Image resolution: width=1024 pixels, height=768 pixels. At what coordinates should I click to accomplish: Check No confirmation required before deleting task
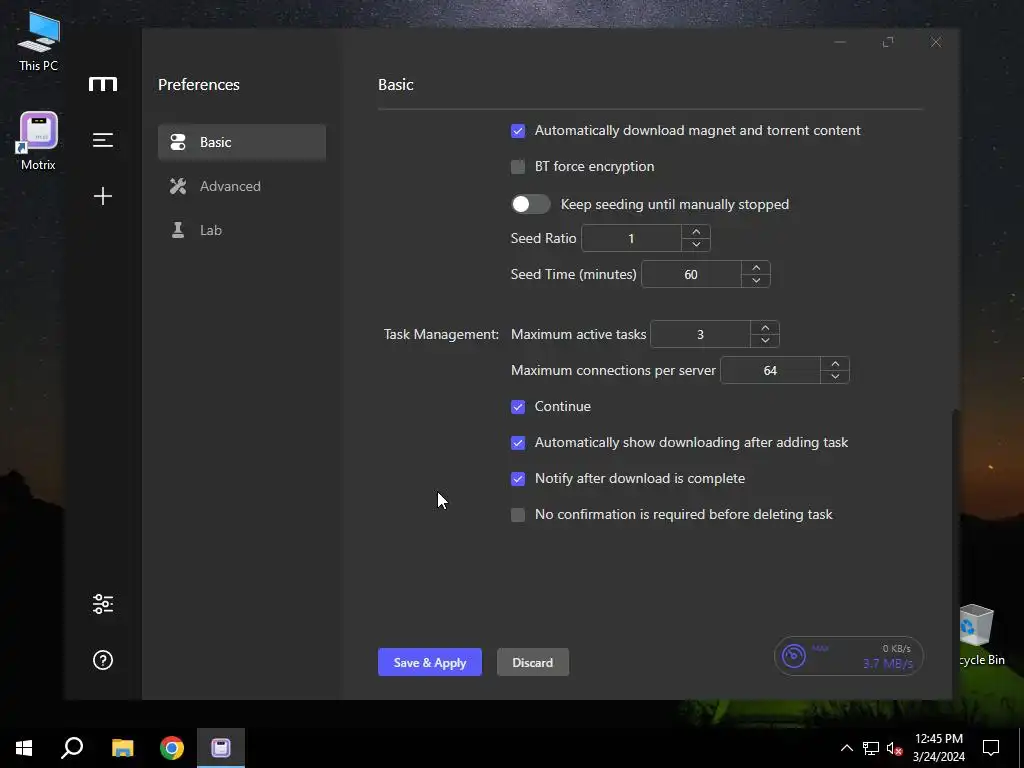[x=518, y=515]
